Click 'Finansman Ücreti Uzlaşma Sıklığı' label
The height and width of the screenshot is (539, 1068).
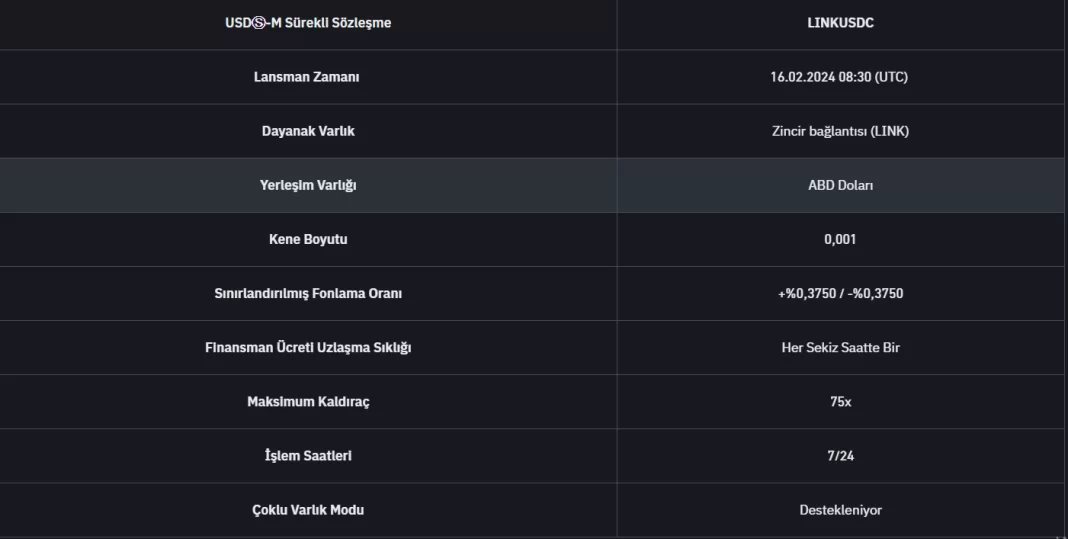click(308, 347)
